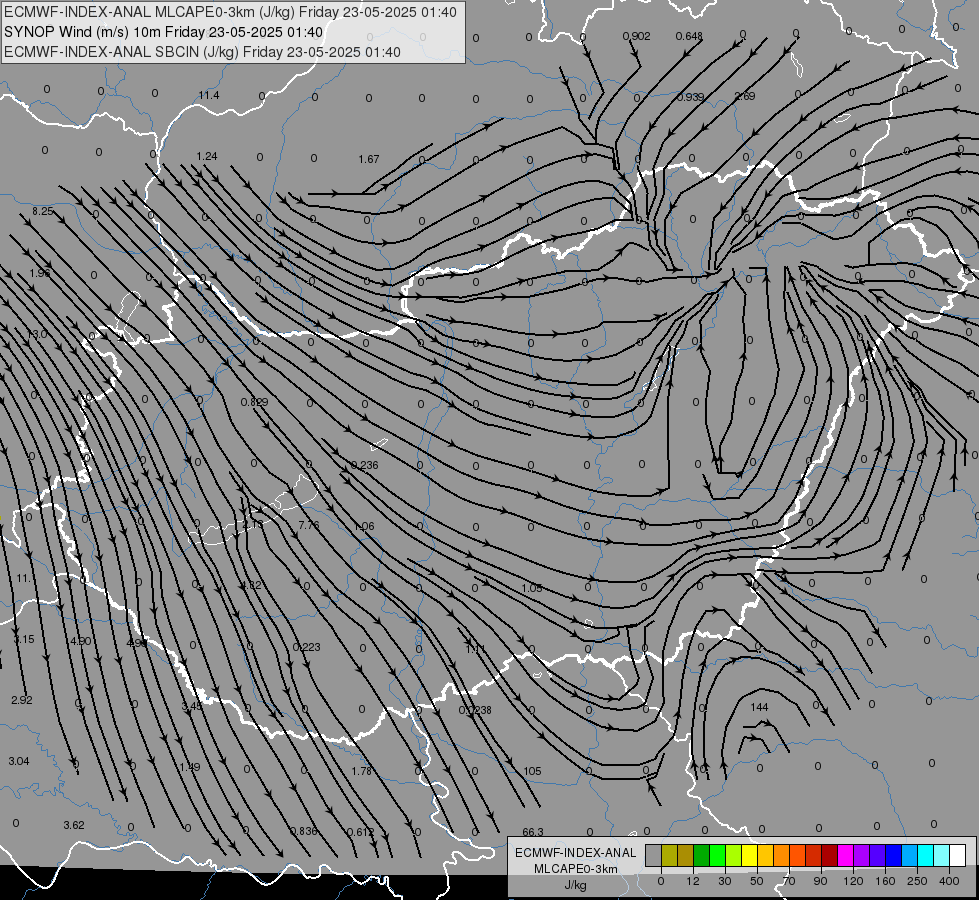Click the legend tick value 50

point(757,881)
